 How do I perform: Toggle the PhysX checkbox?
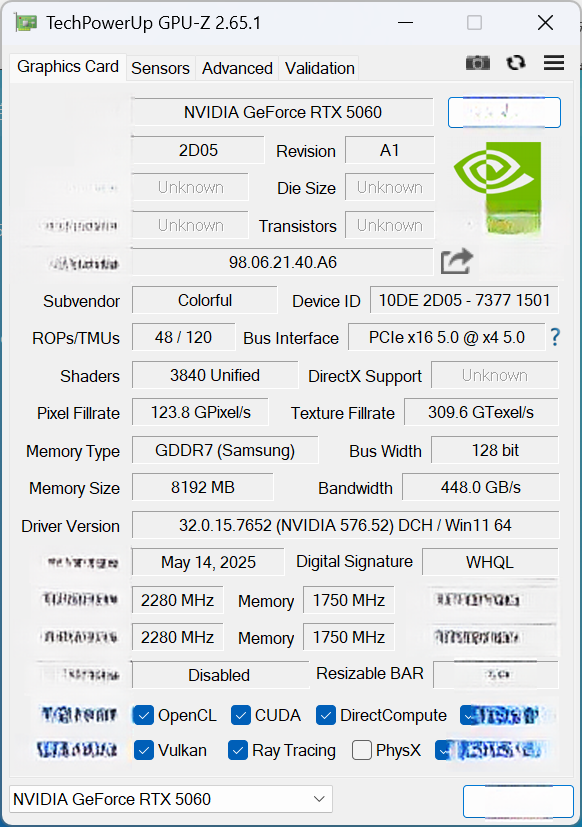[x=361, y=750]
